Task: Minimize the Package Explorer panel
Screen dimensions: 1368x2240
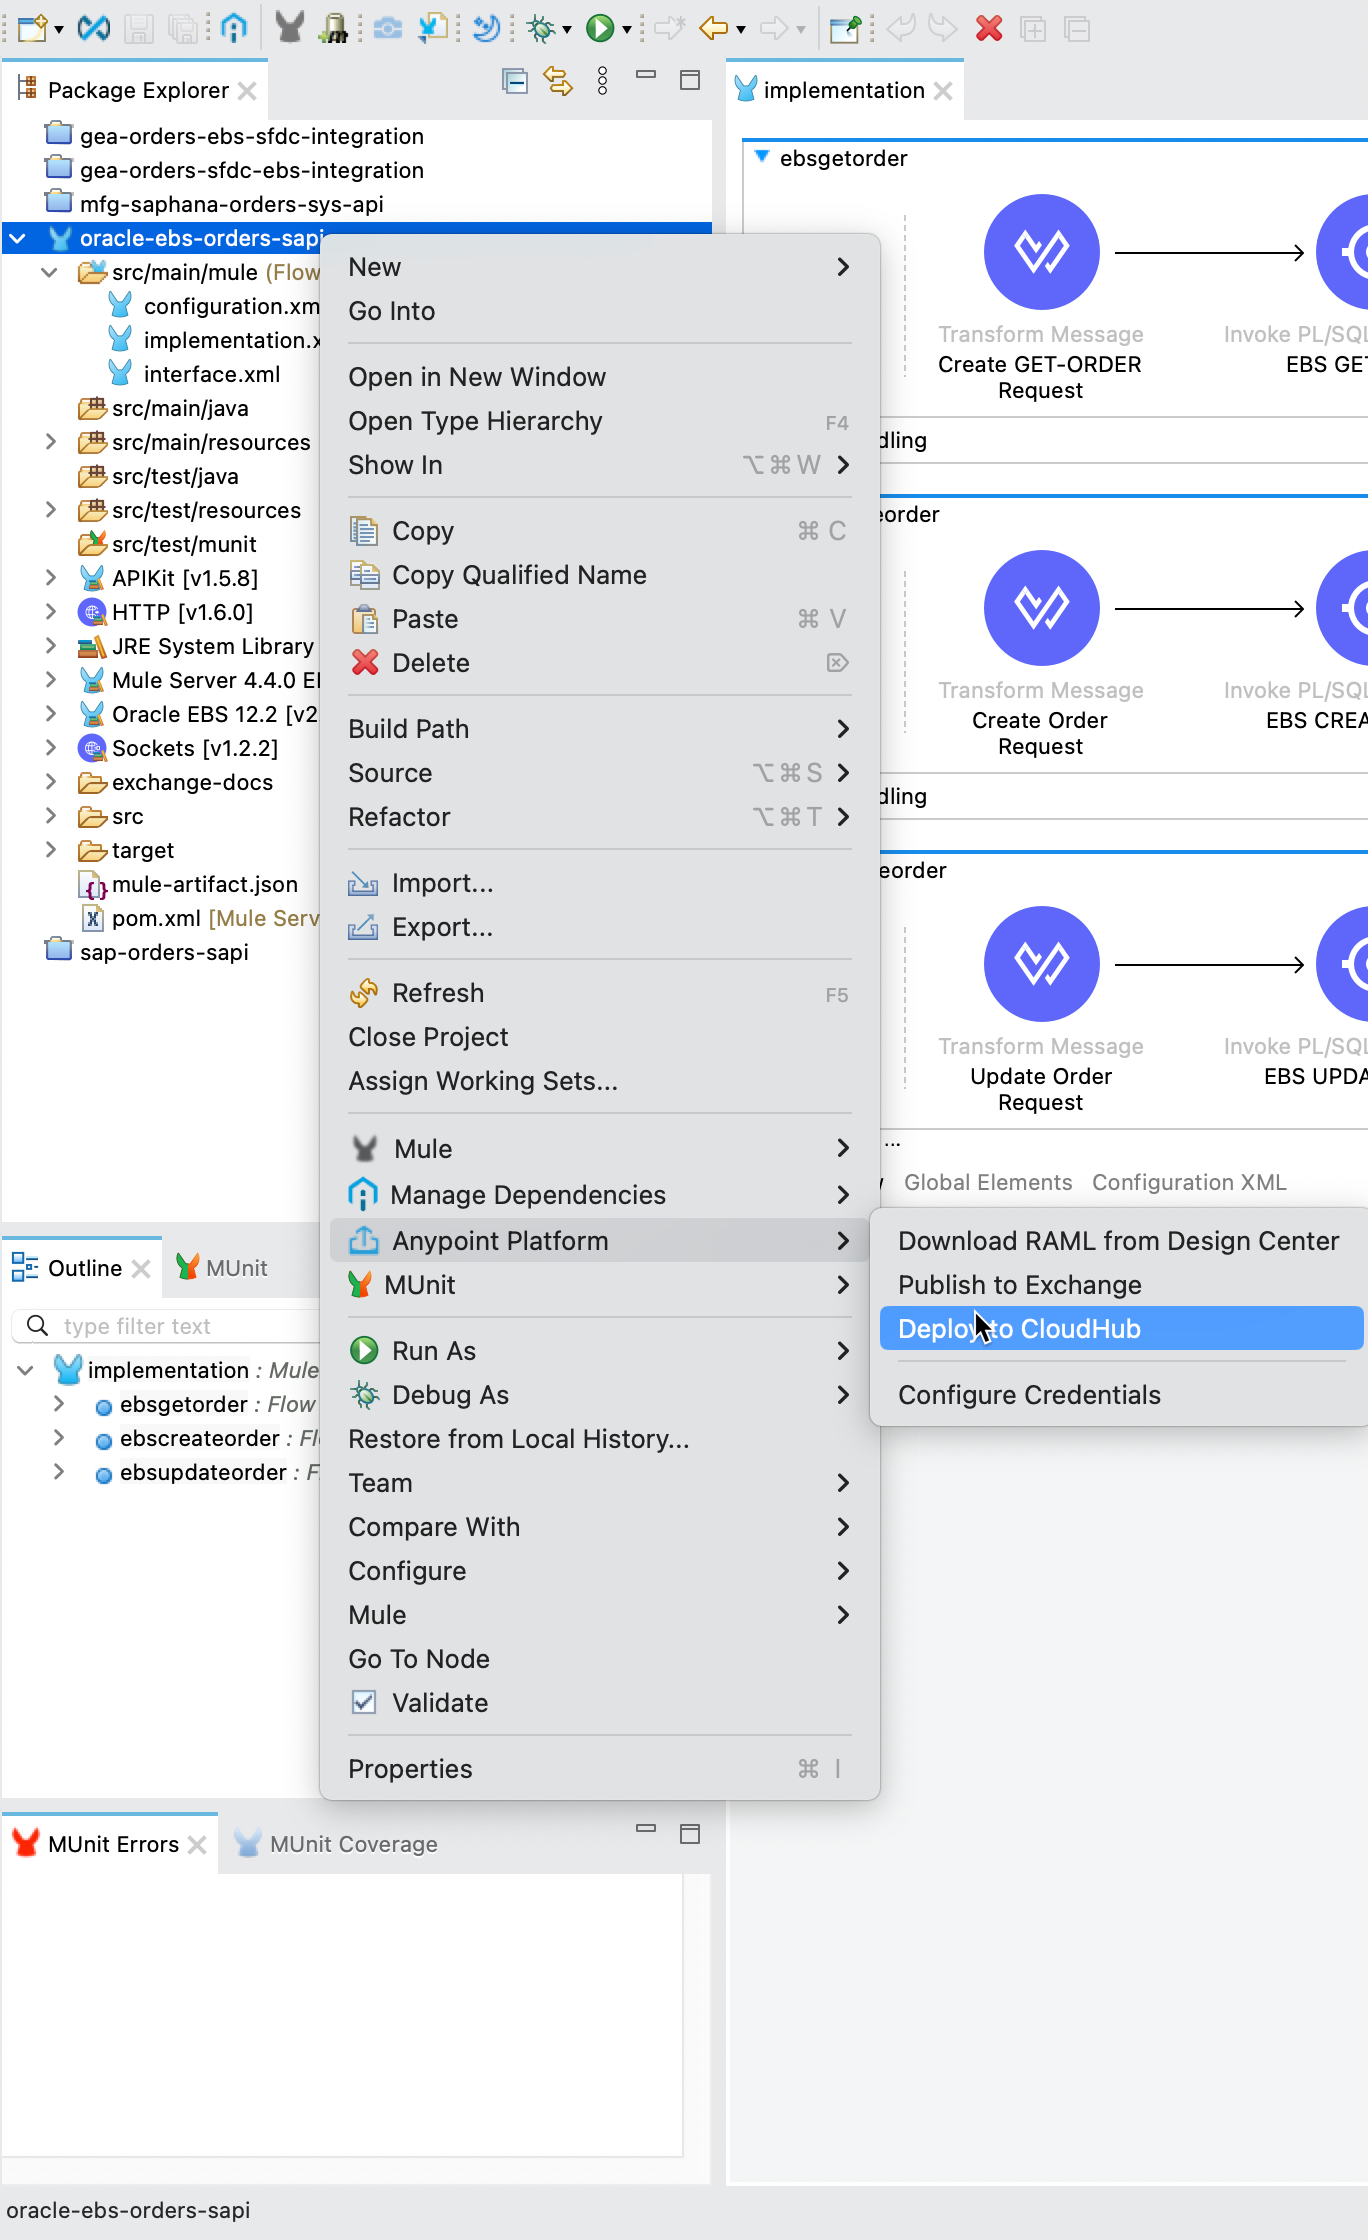Action: tap(646, 76)
